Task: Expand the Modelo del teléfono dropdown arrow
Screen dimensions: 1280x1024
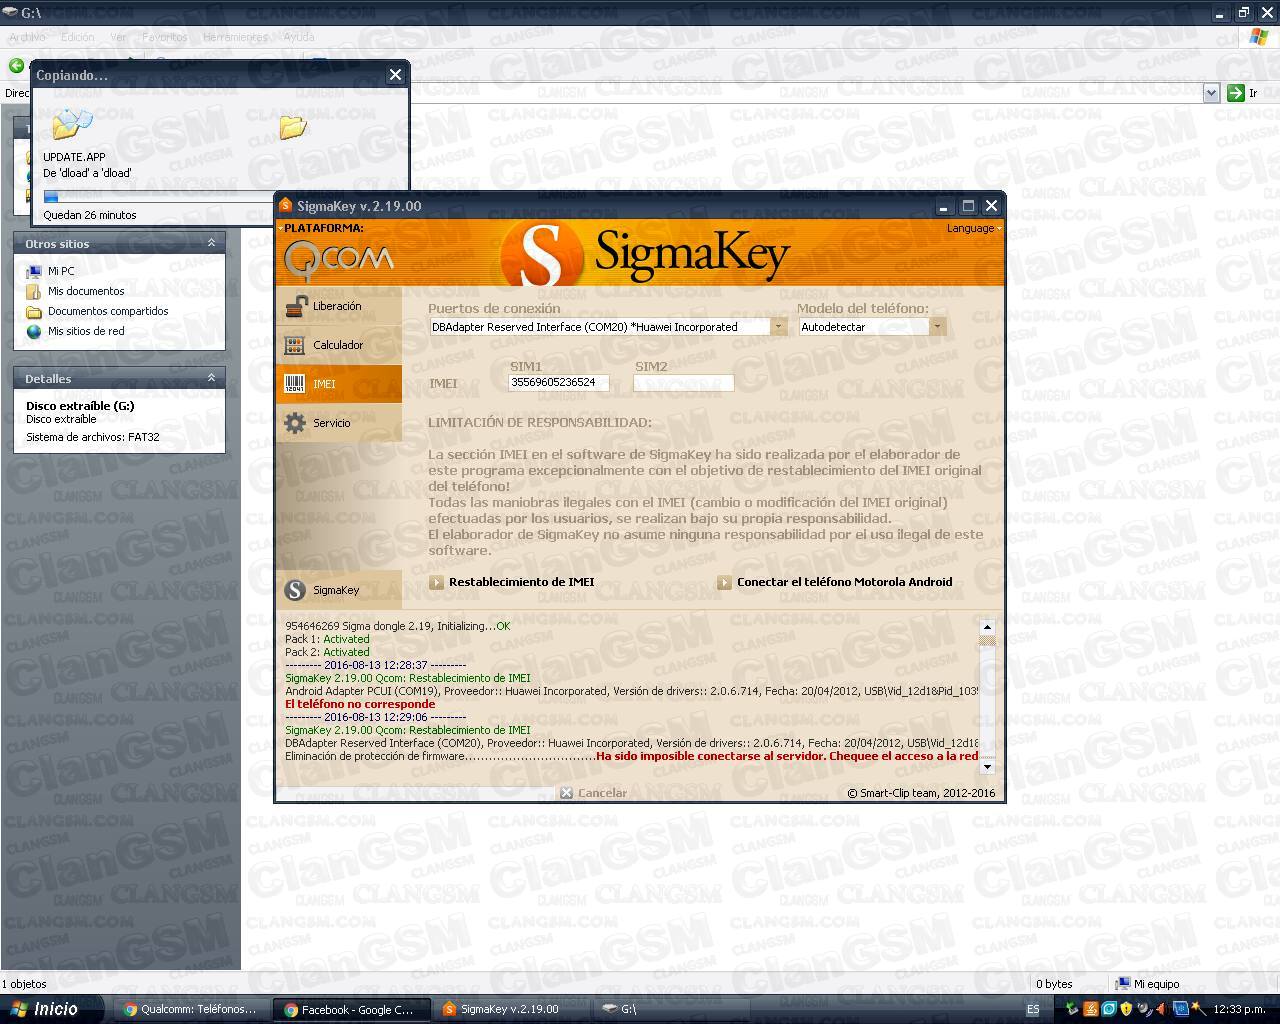Action: coord(937,327)
